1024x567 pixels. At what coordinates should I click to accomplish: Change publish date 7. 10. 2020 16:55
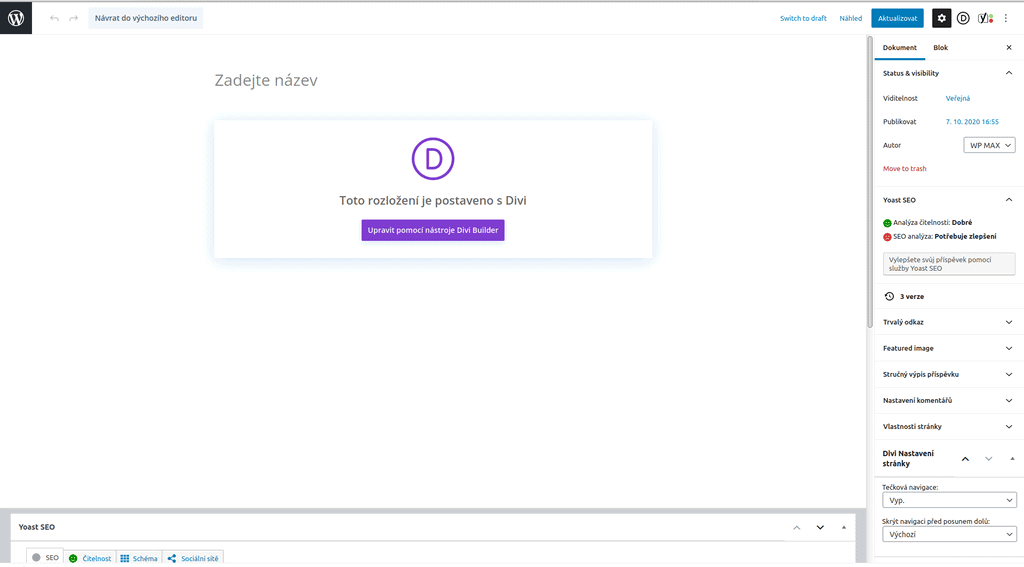coord(972,122)
